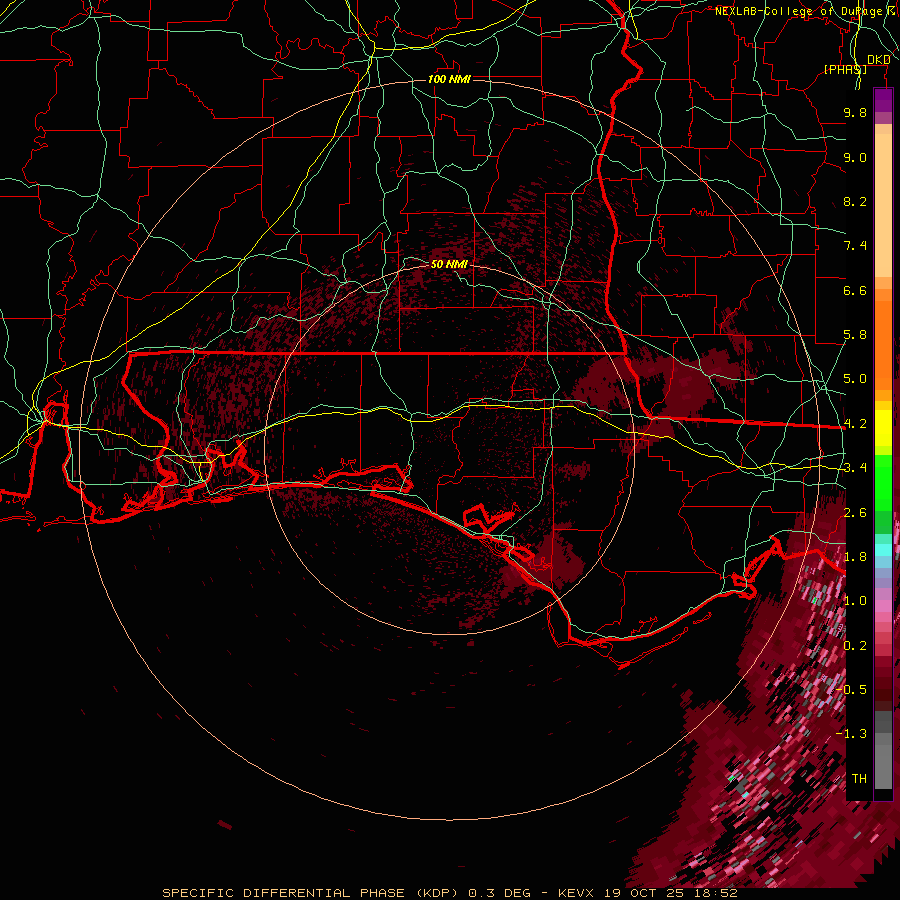Click the 100 NMI range ring label

tap(449, 79)
